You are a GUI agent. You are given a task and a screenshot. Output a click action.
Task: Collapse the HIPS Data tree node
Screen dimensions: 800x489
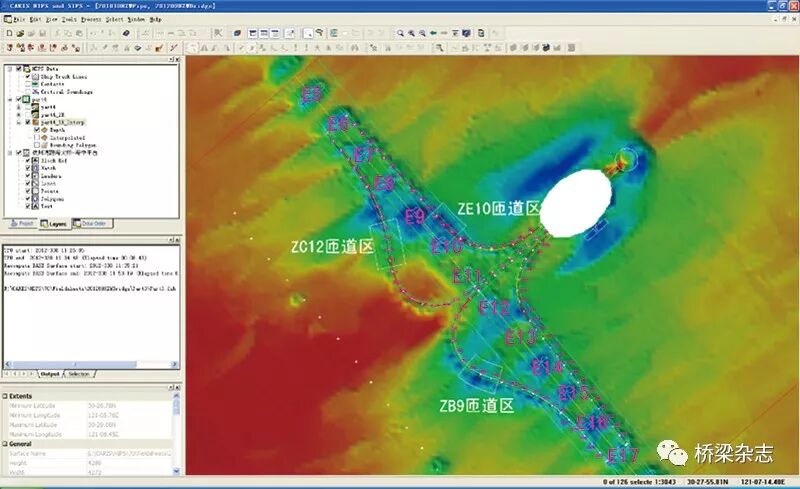coord(10,69)
